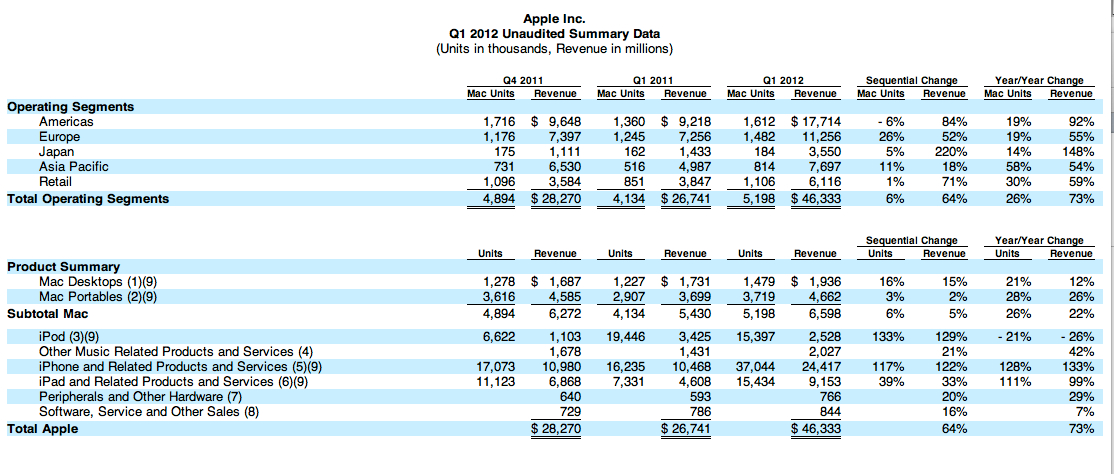
Task: Click Retail Q1 2012 revenue 6,116
Action: (x=825, y=181)
